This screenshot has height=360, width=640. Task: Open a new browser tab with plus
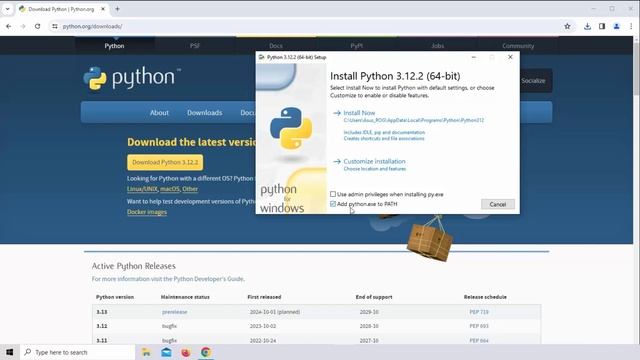(x=117, y=9)
